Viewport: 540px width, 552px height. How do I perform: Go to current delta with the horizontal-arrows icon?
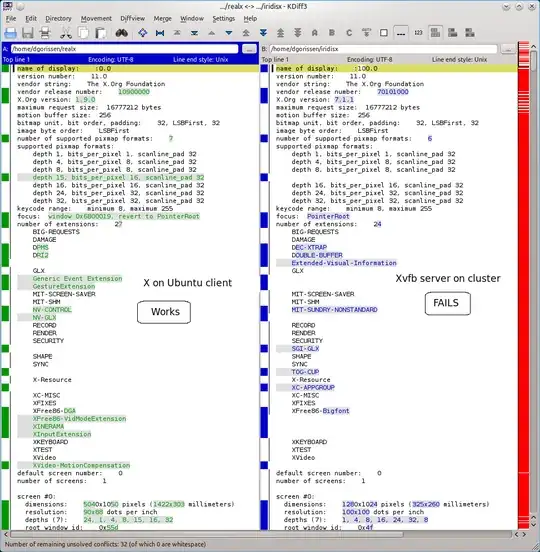click(160, 33)
